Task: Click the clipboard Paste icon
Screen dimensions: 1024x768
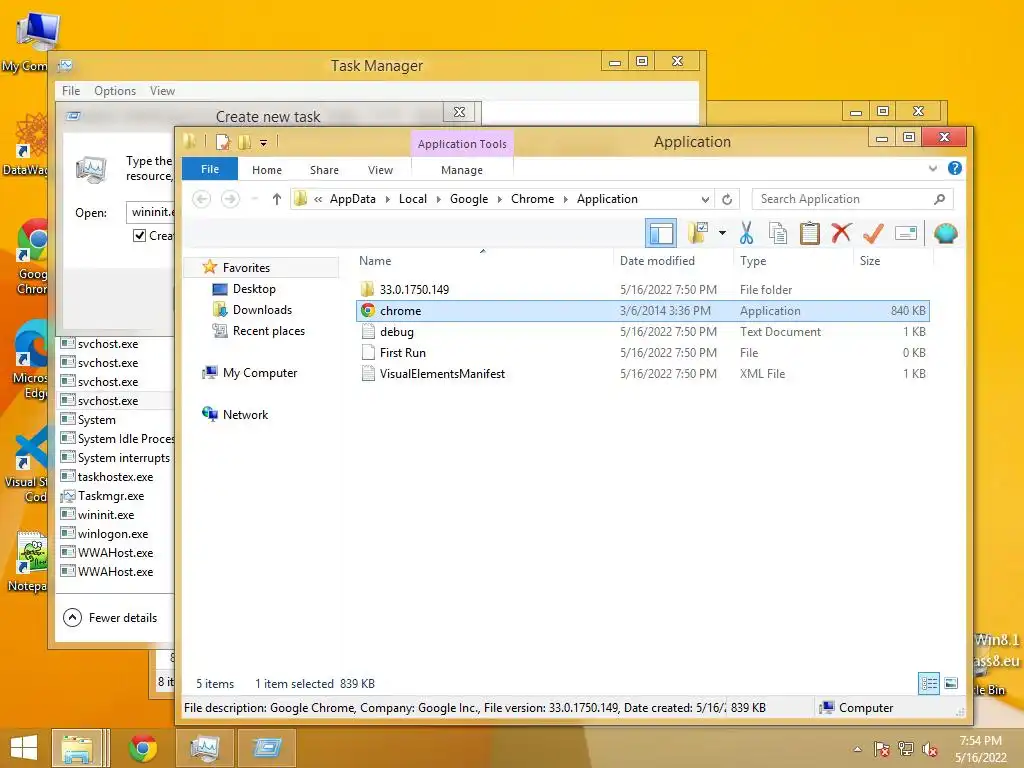Action: coord(809,233)
